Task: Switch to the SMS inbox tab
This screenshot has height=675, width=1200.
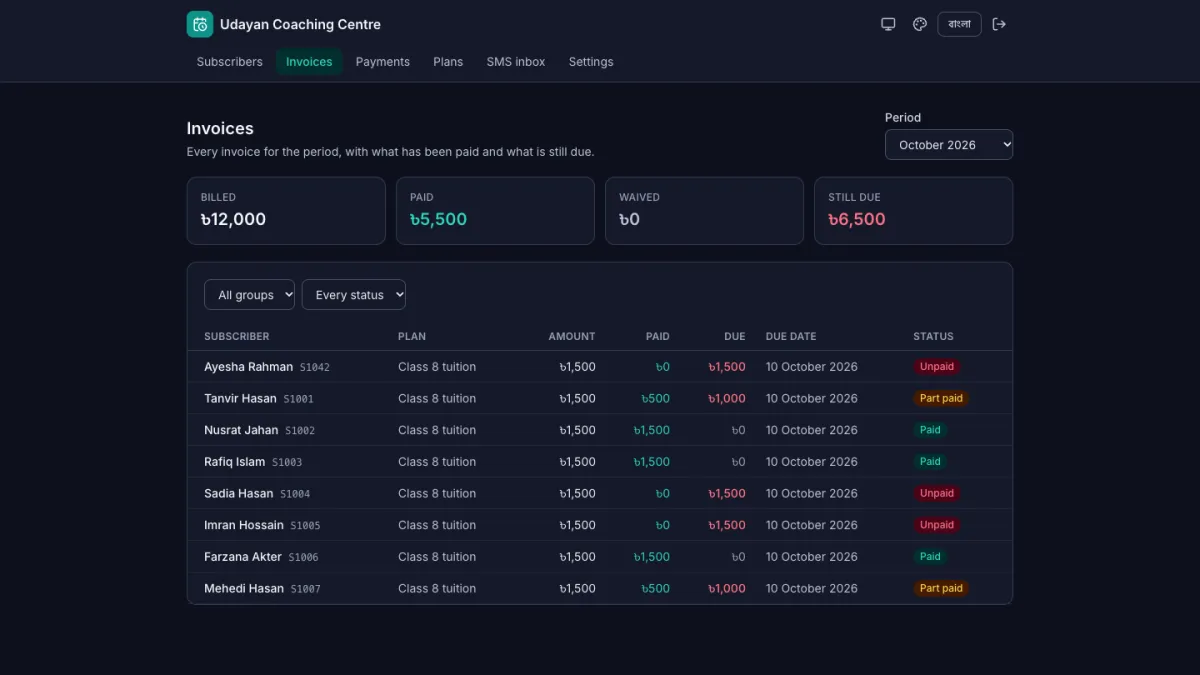Action: point(516,62)
